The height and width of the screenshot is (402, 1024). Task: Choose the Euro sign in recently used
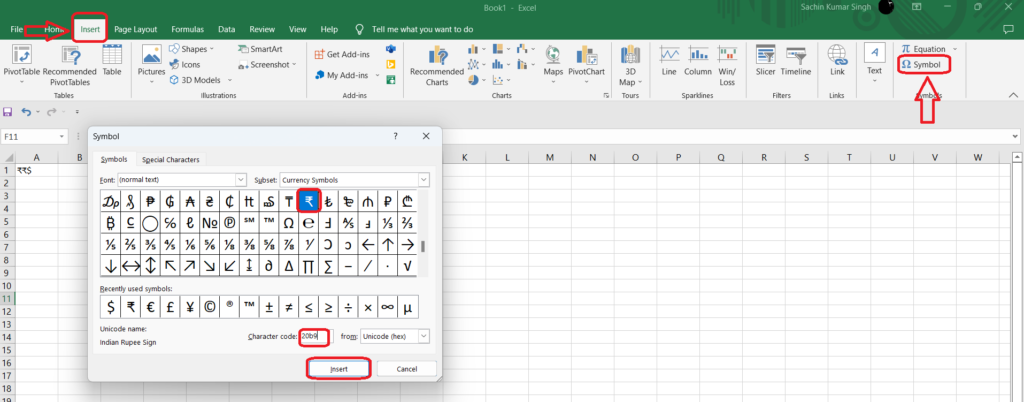150,307
